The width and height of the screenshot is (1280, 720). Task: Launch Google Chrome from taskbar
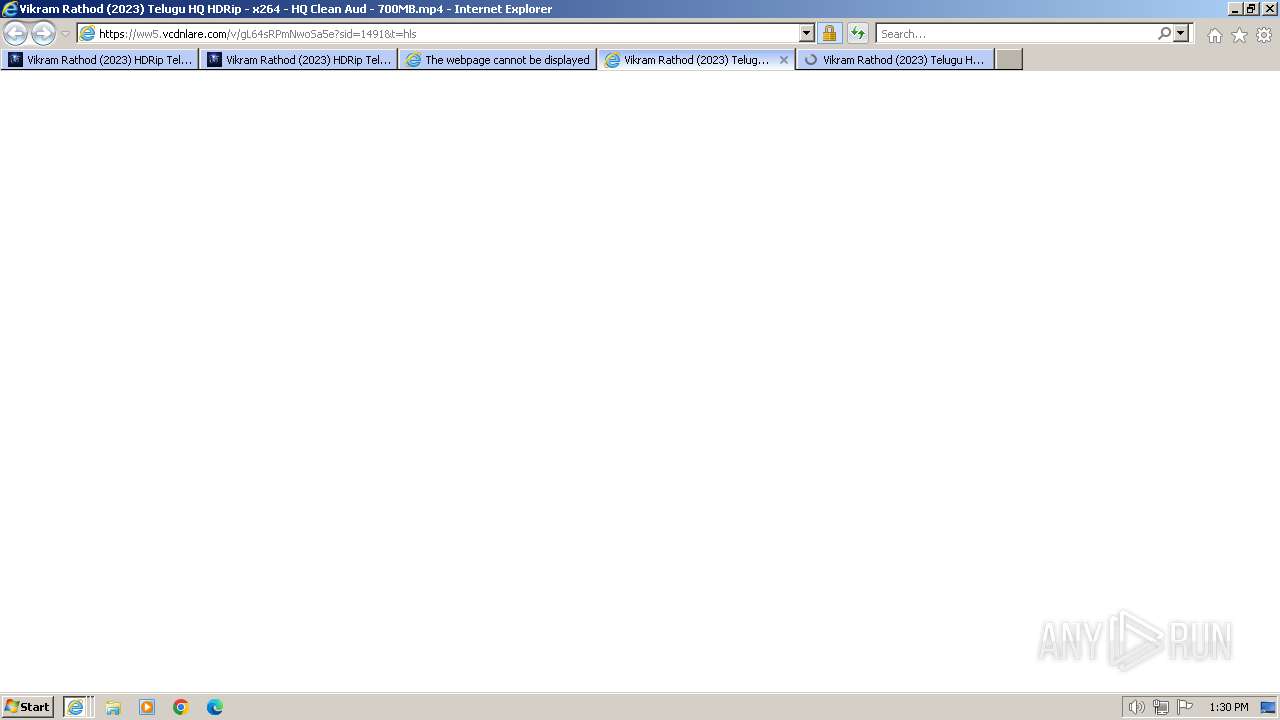point(181,707)
